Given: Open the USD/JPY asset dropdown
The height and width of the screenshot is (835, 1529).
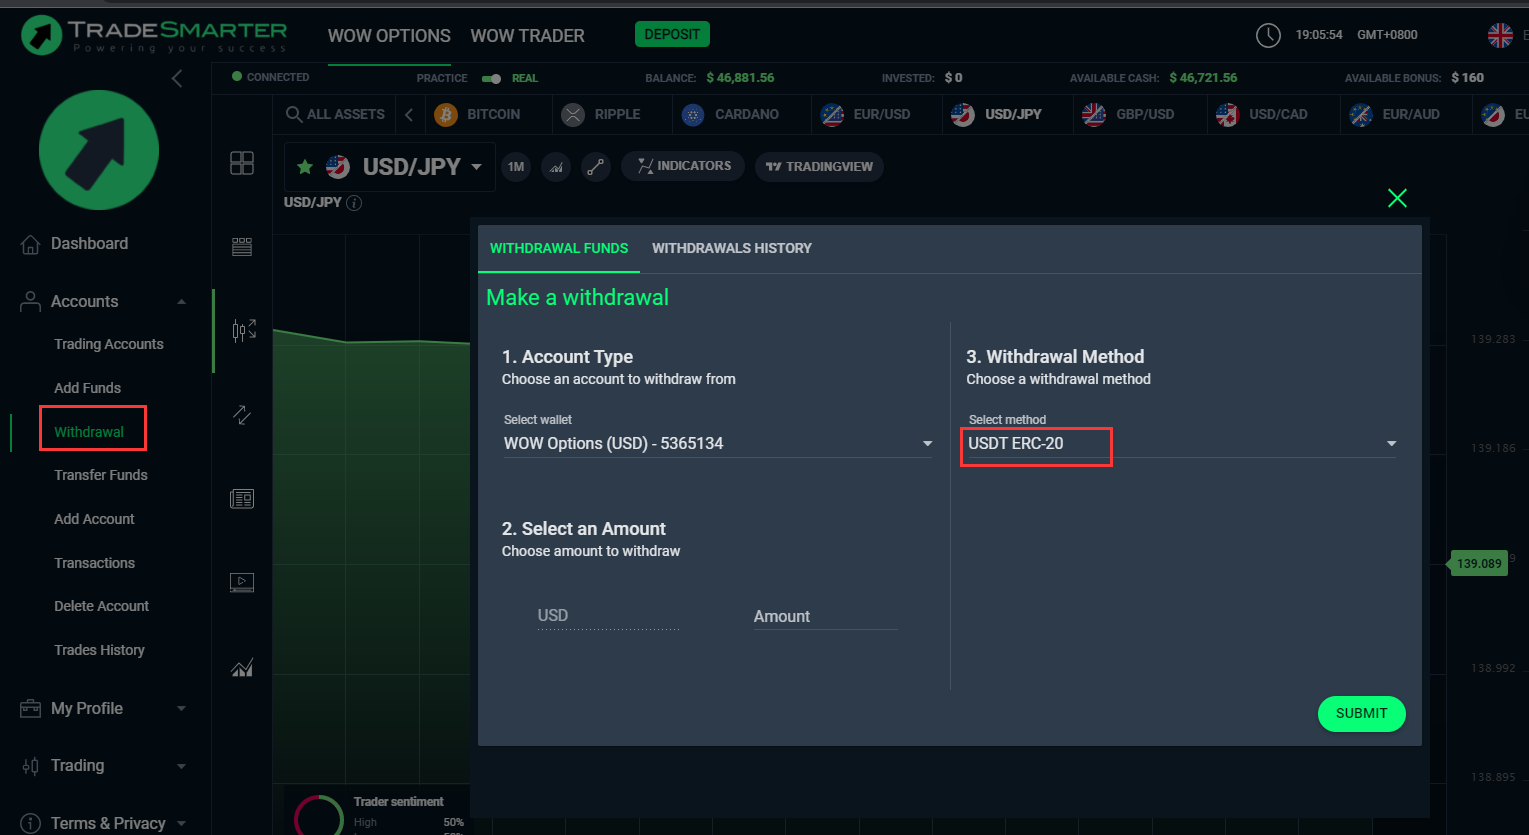Looking at the screenshot, I should coord(476,167).
